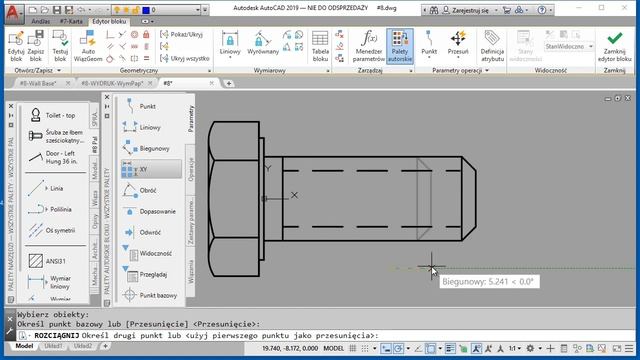The height and width of the screenshot is (360, 640).
Task: Open the #8-Wall Base drawing tab
Action: (38, 83)
